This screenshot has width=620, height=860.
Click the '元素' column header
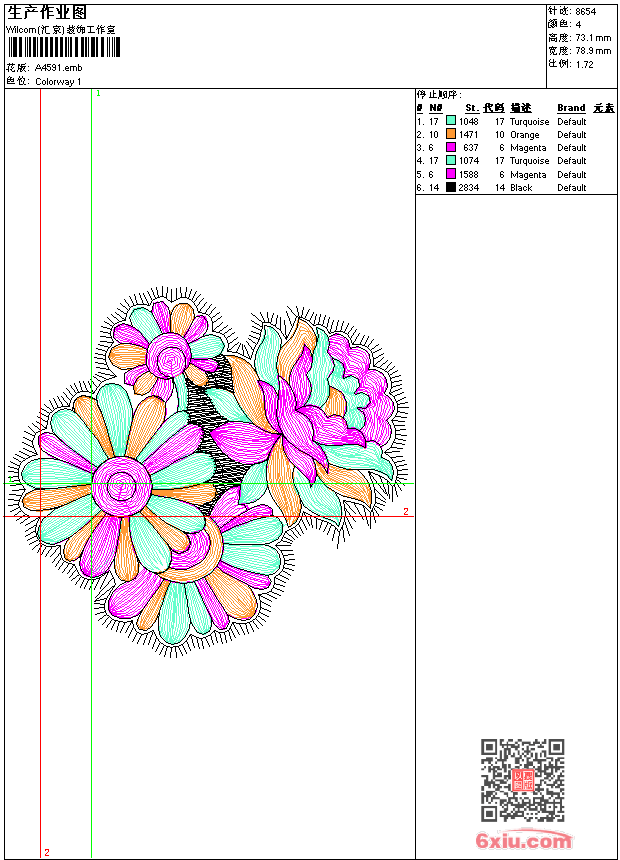coord(604,108)
